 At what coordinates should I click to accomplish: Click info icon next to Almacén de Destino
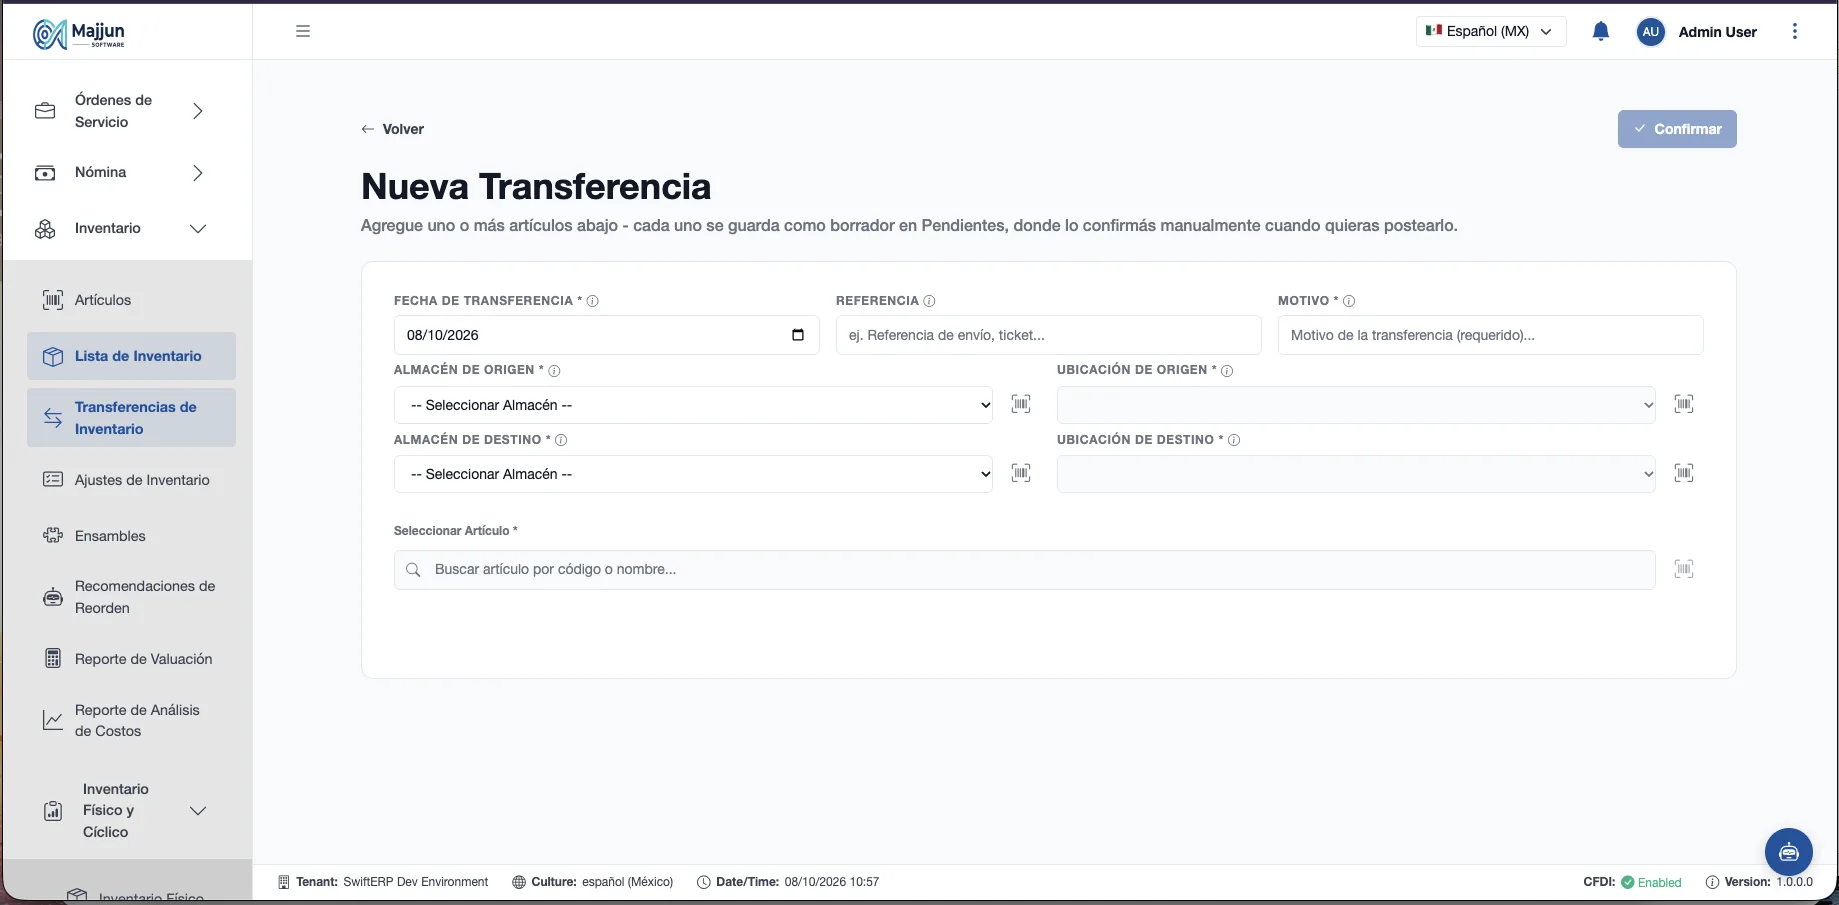pyautogui.click(x=561, y=440)
